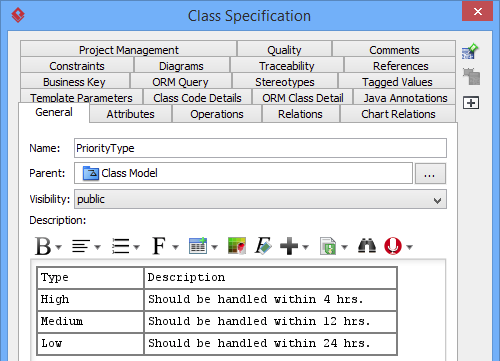Open the Operations tab
The image size is (500, 361).
click(217, 114)
